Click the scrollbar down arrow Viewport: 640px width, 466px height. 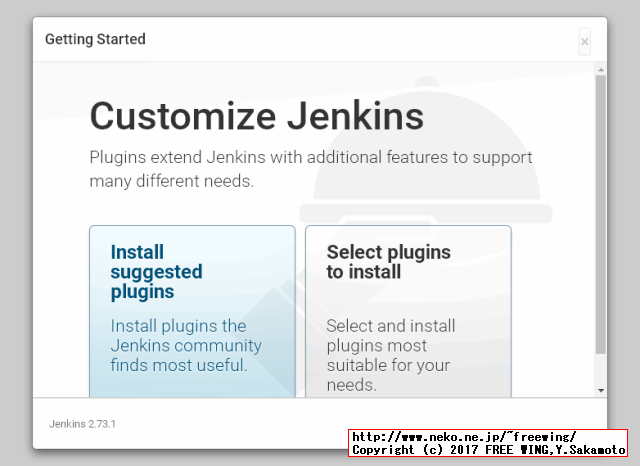tap(601, 391)
